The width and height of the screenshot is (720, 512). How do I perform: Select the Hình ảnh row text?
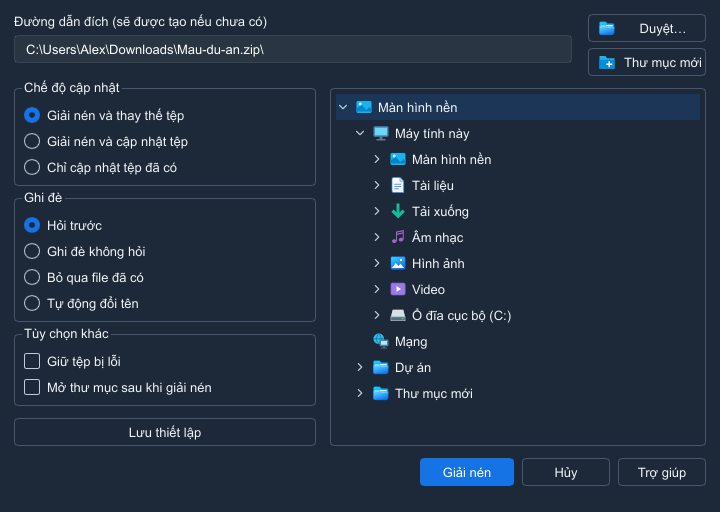[438, 264]
